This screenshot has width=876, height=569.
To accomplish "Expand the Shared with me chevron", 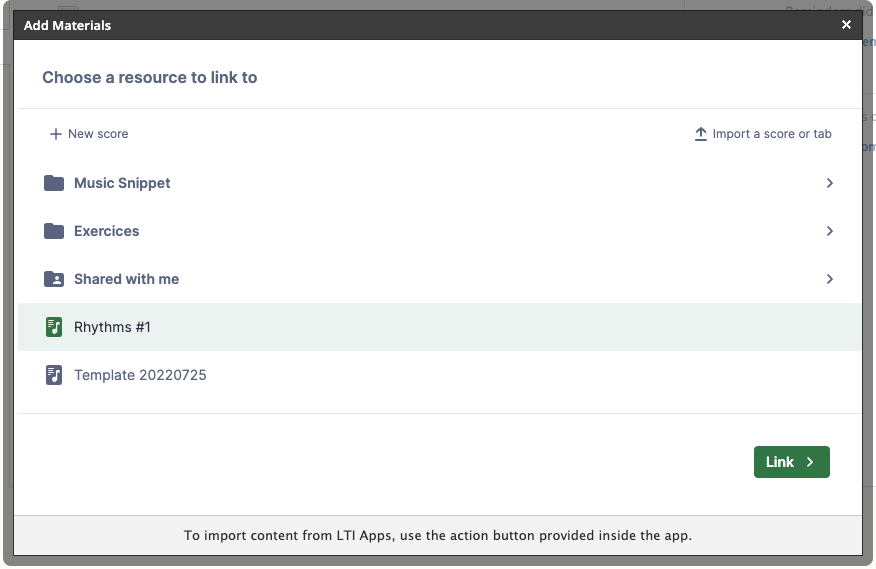I will [829, 279].
